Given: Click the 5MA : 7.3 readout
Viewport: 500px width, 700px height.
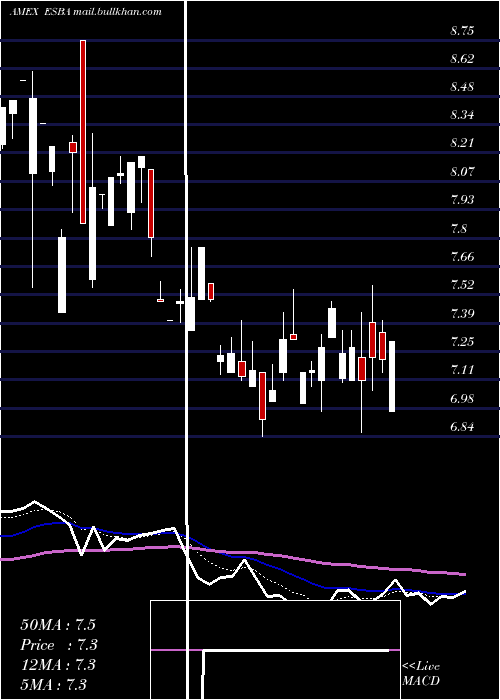Looking at the screenshot, I should pos(54,685).
